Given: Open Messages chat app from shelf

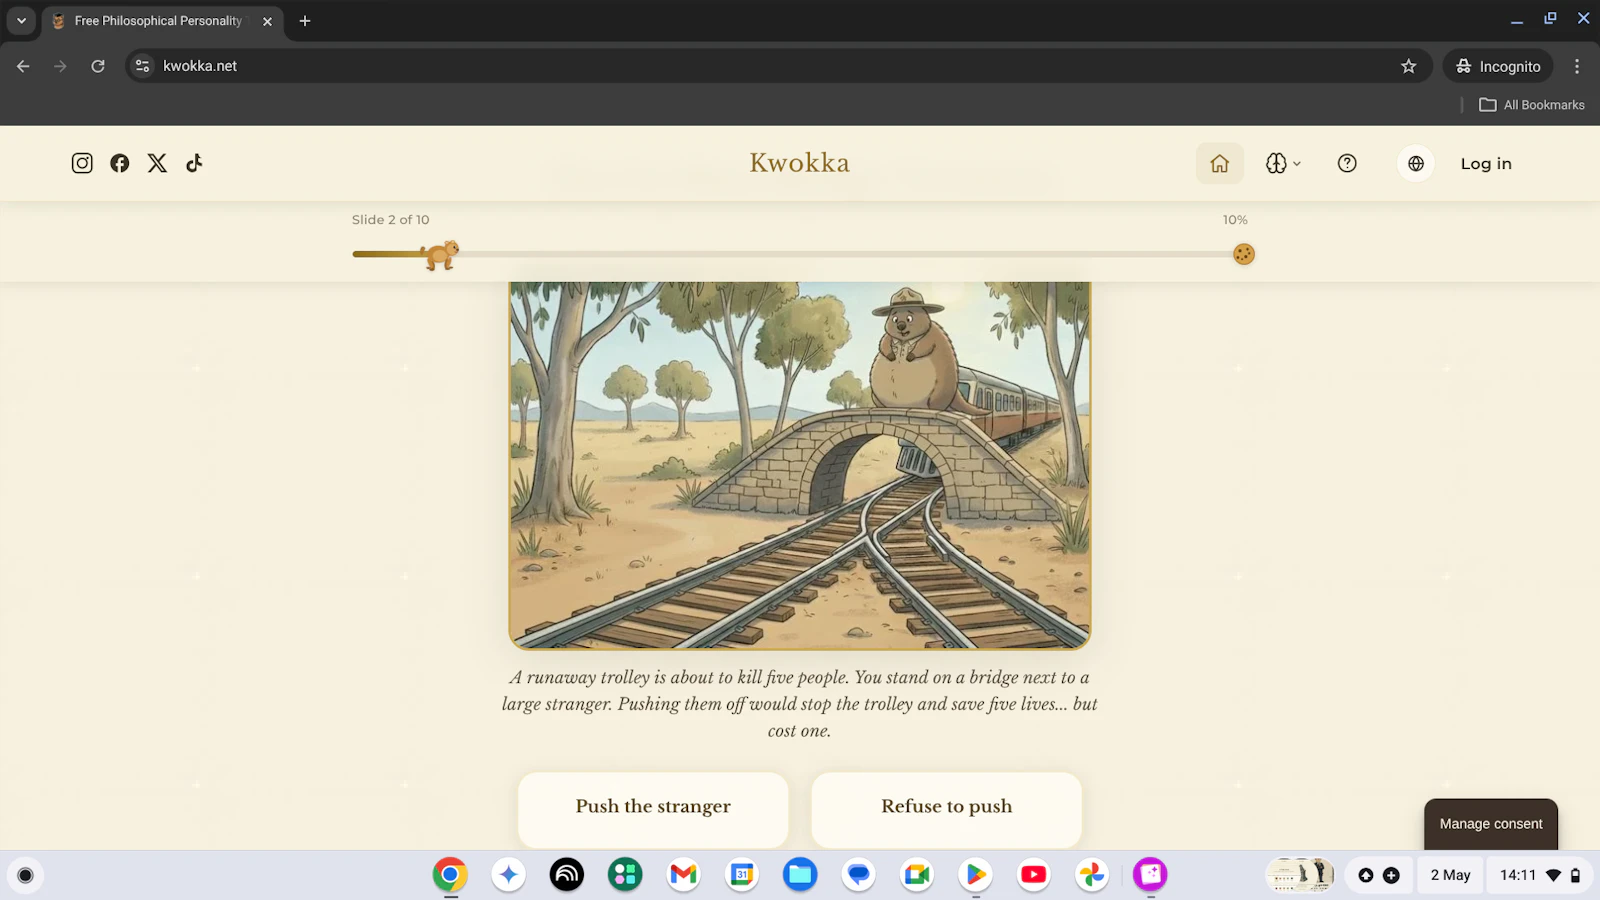Looking at the screenshot, I should (858, 875).
